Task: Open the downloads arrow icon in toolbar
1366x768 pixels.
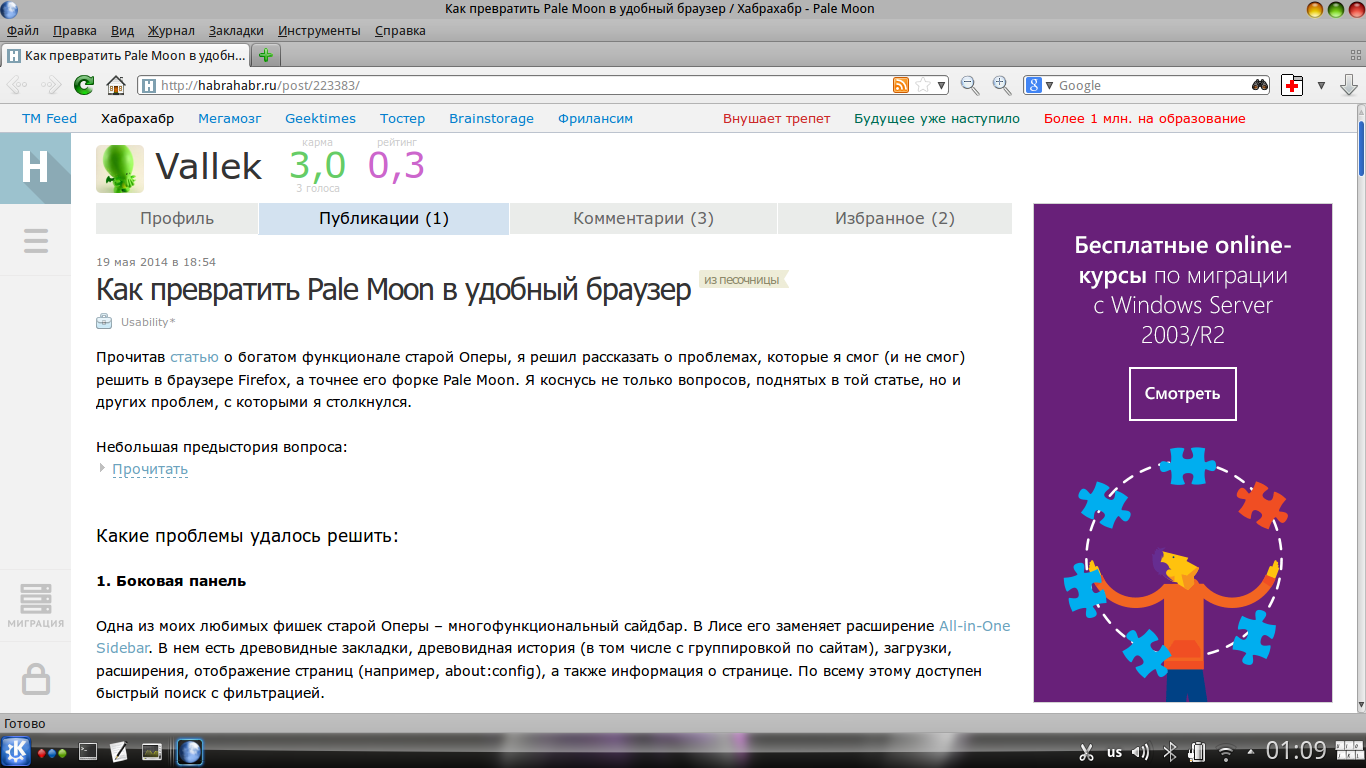Action: pyautogui.click(x=1348, y=85)
